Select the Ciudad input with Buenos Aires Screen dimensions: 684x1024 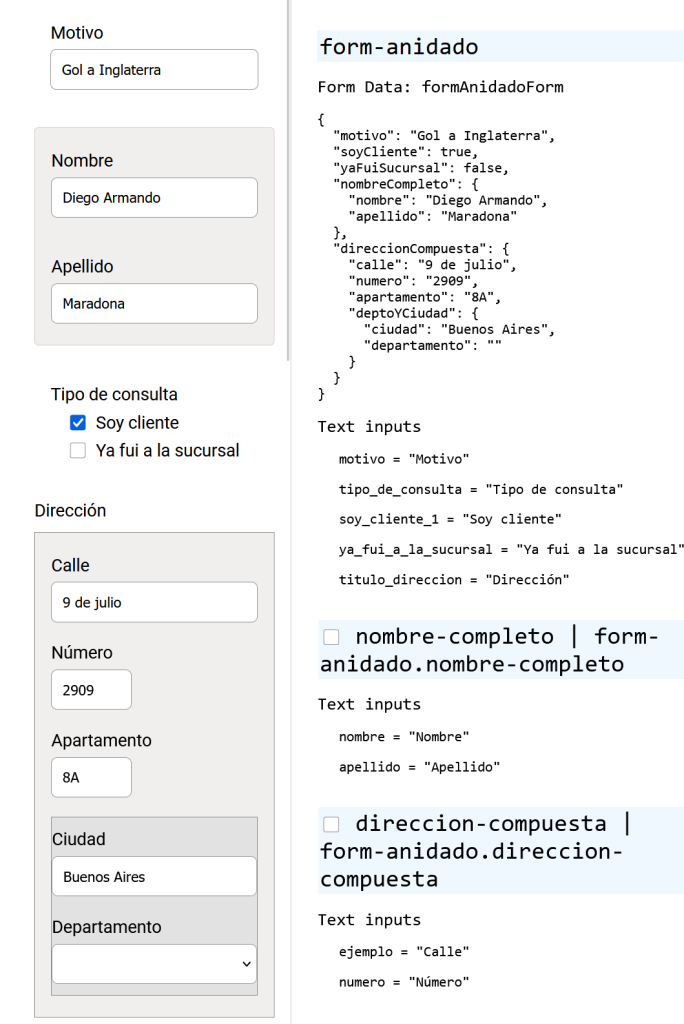point(154,877)
